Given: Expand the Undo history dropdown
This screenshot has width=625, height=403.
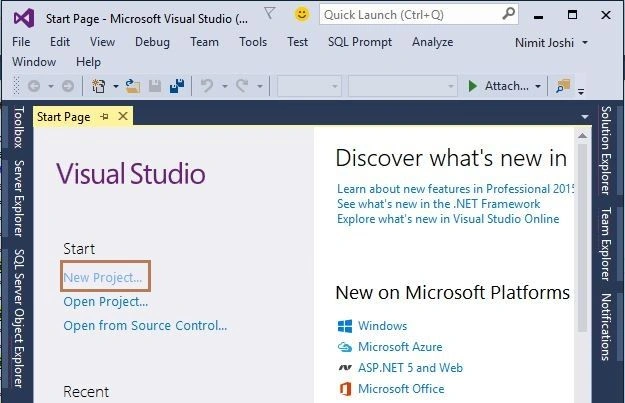Looking at the screenshot, I should [x=225, y=86].
